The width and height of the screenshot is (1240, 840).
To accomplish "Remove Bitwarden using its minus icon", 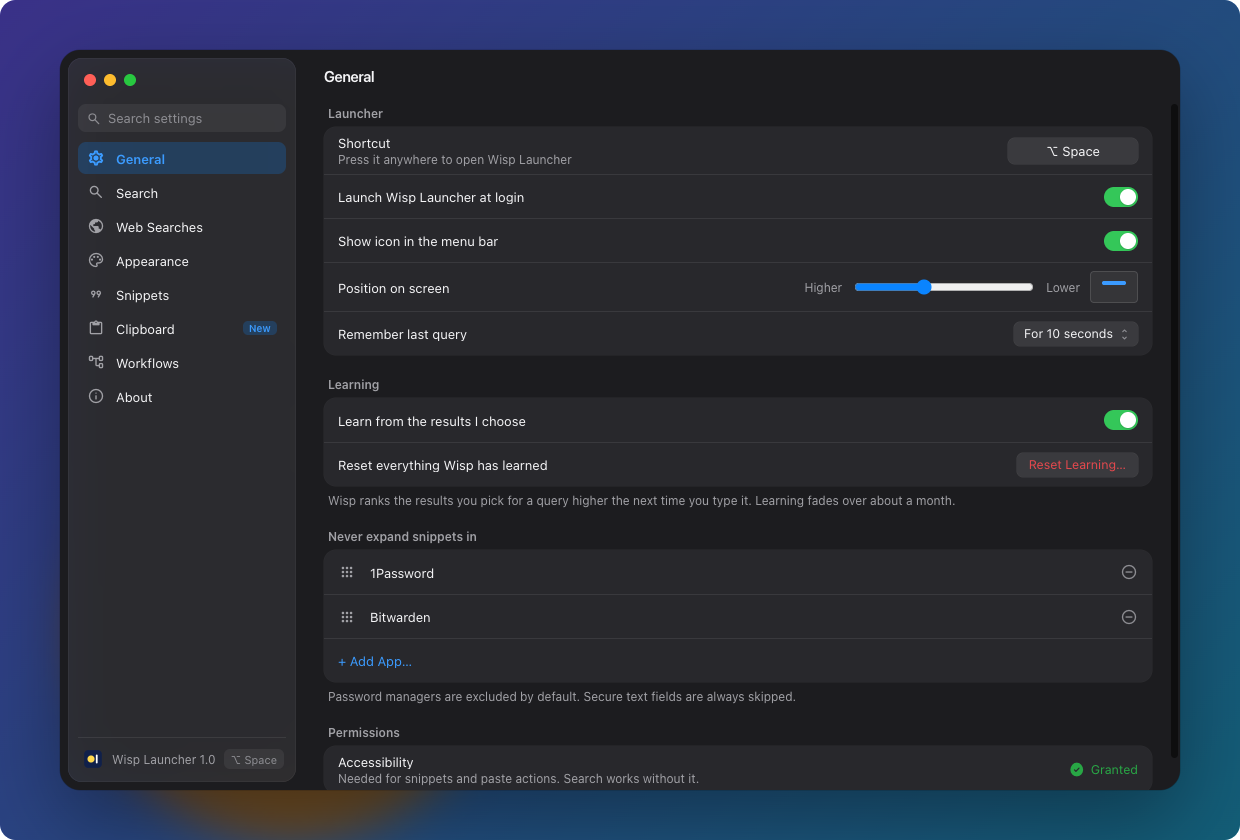I will pyautogui.click(x=1129, y=617).
